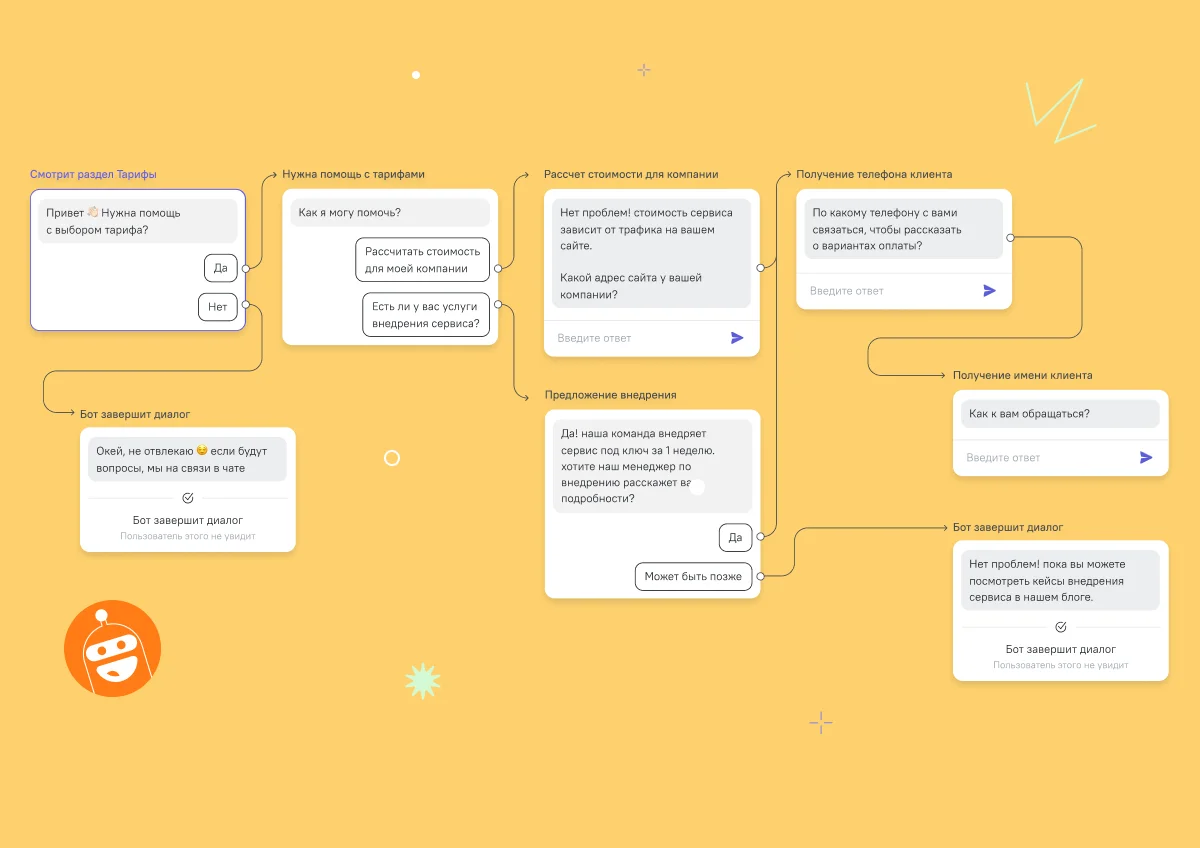
Task: Select the connector dot beside the first card's "Да"
Action: click(245, 268)
